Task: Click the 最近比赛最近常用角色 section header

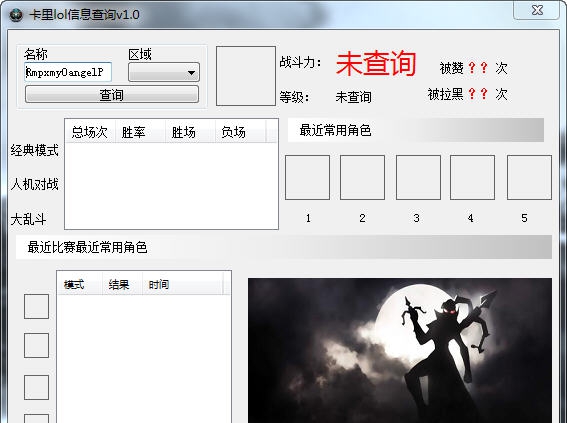Action: (284, 247)
